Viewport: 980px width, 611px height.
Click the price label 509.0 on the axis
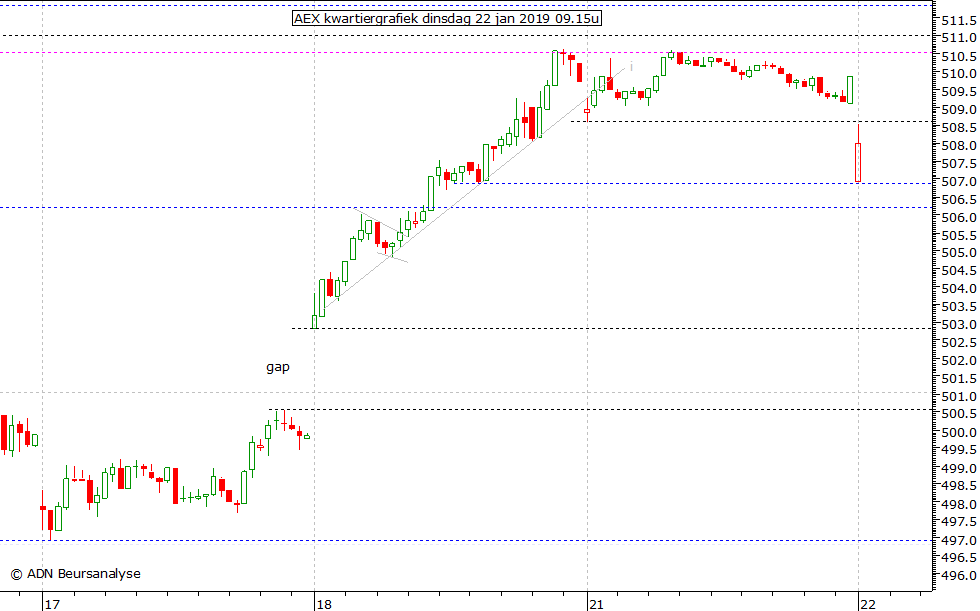959,110
